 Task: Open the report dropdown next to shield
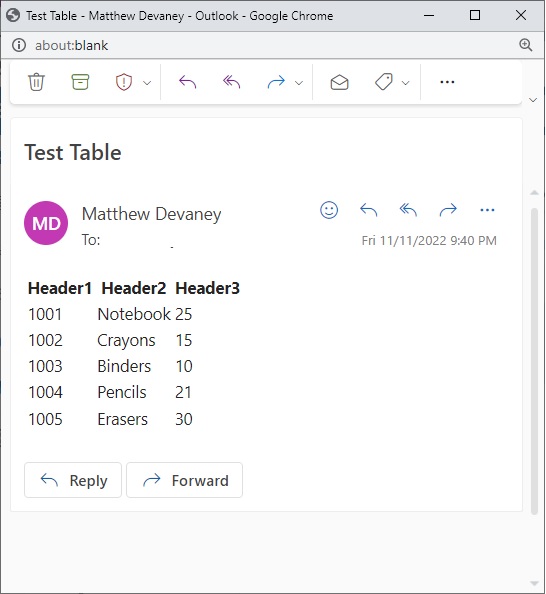(x=147, y=83)
